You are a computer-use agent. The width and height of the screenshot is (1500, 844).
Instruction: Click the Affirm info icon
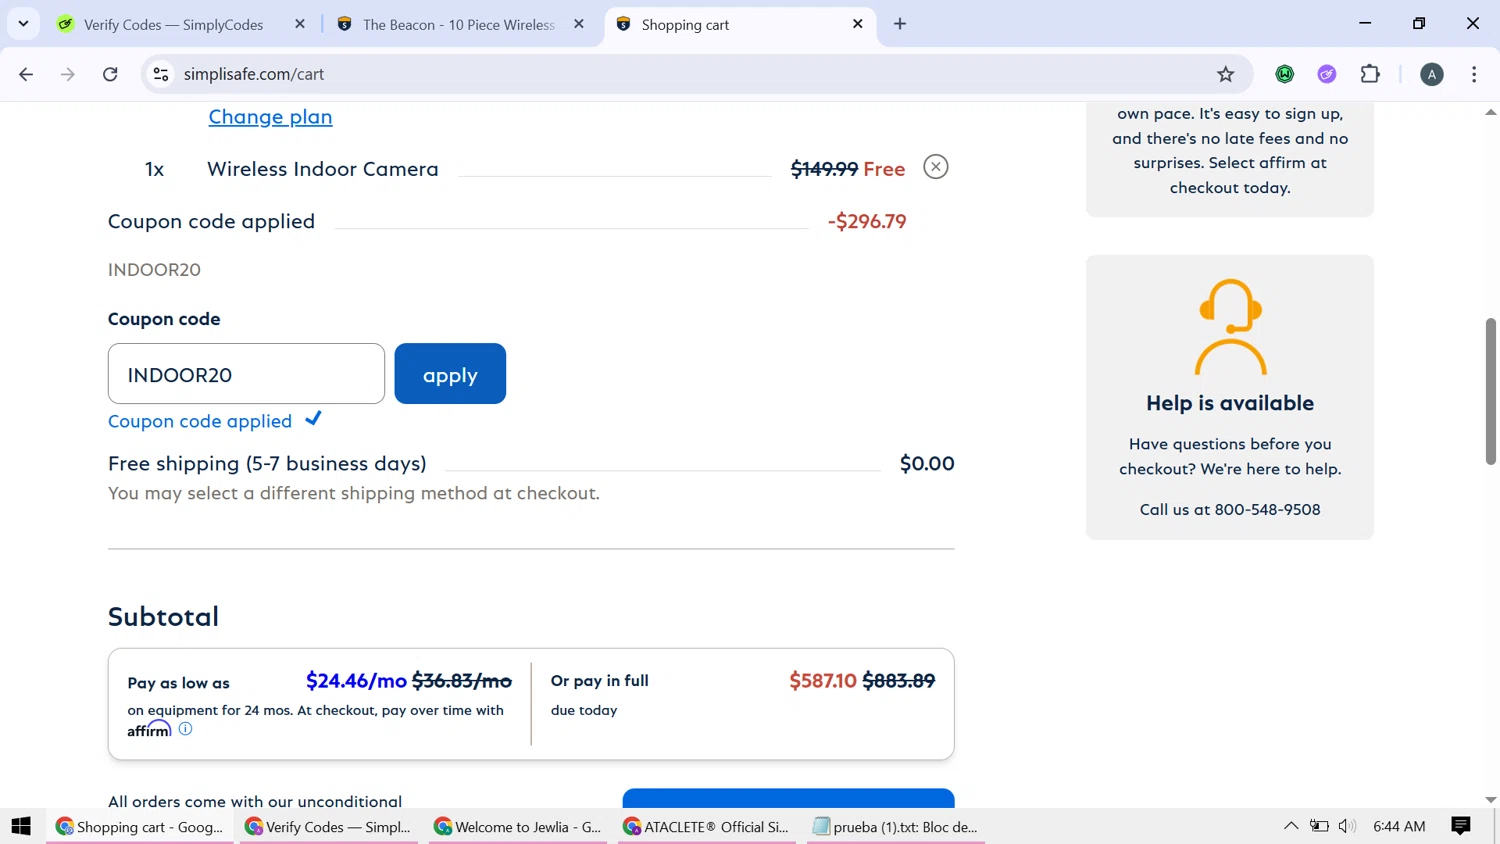click(x=185, y=729)
